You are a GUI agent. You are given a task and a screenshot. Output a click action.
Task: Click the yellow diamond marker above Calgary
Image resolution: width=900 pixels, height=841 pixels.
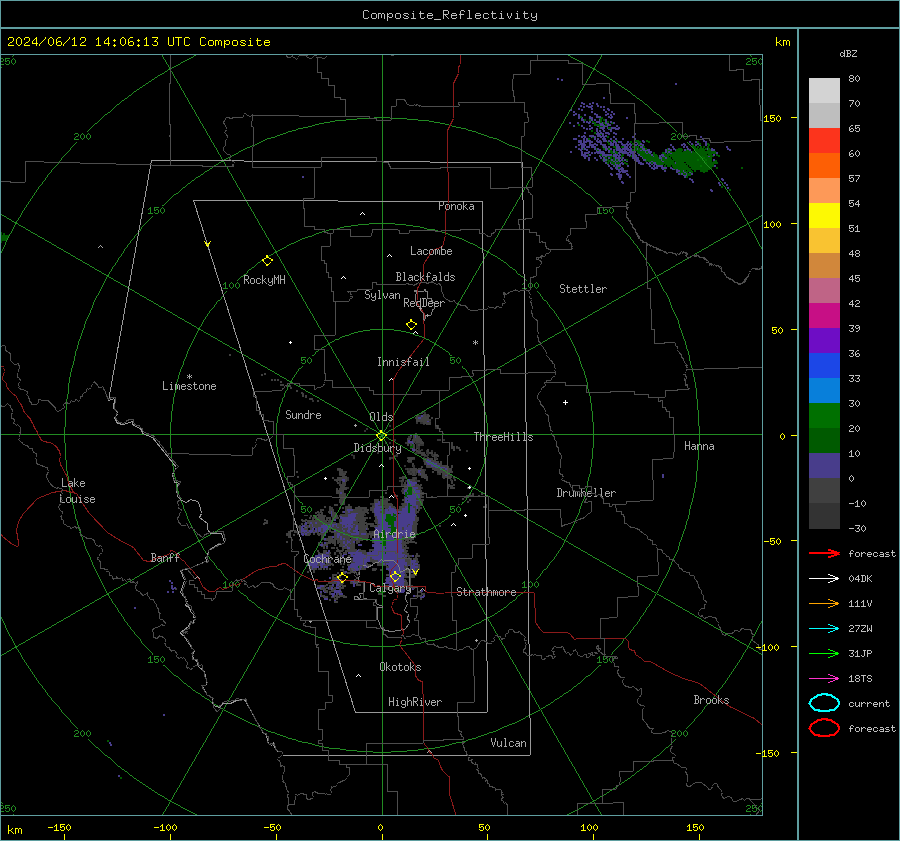click(x=395, y=576)
